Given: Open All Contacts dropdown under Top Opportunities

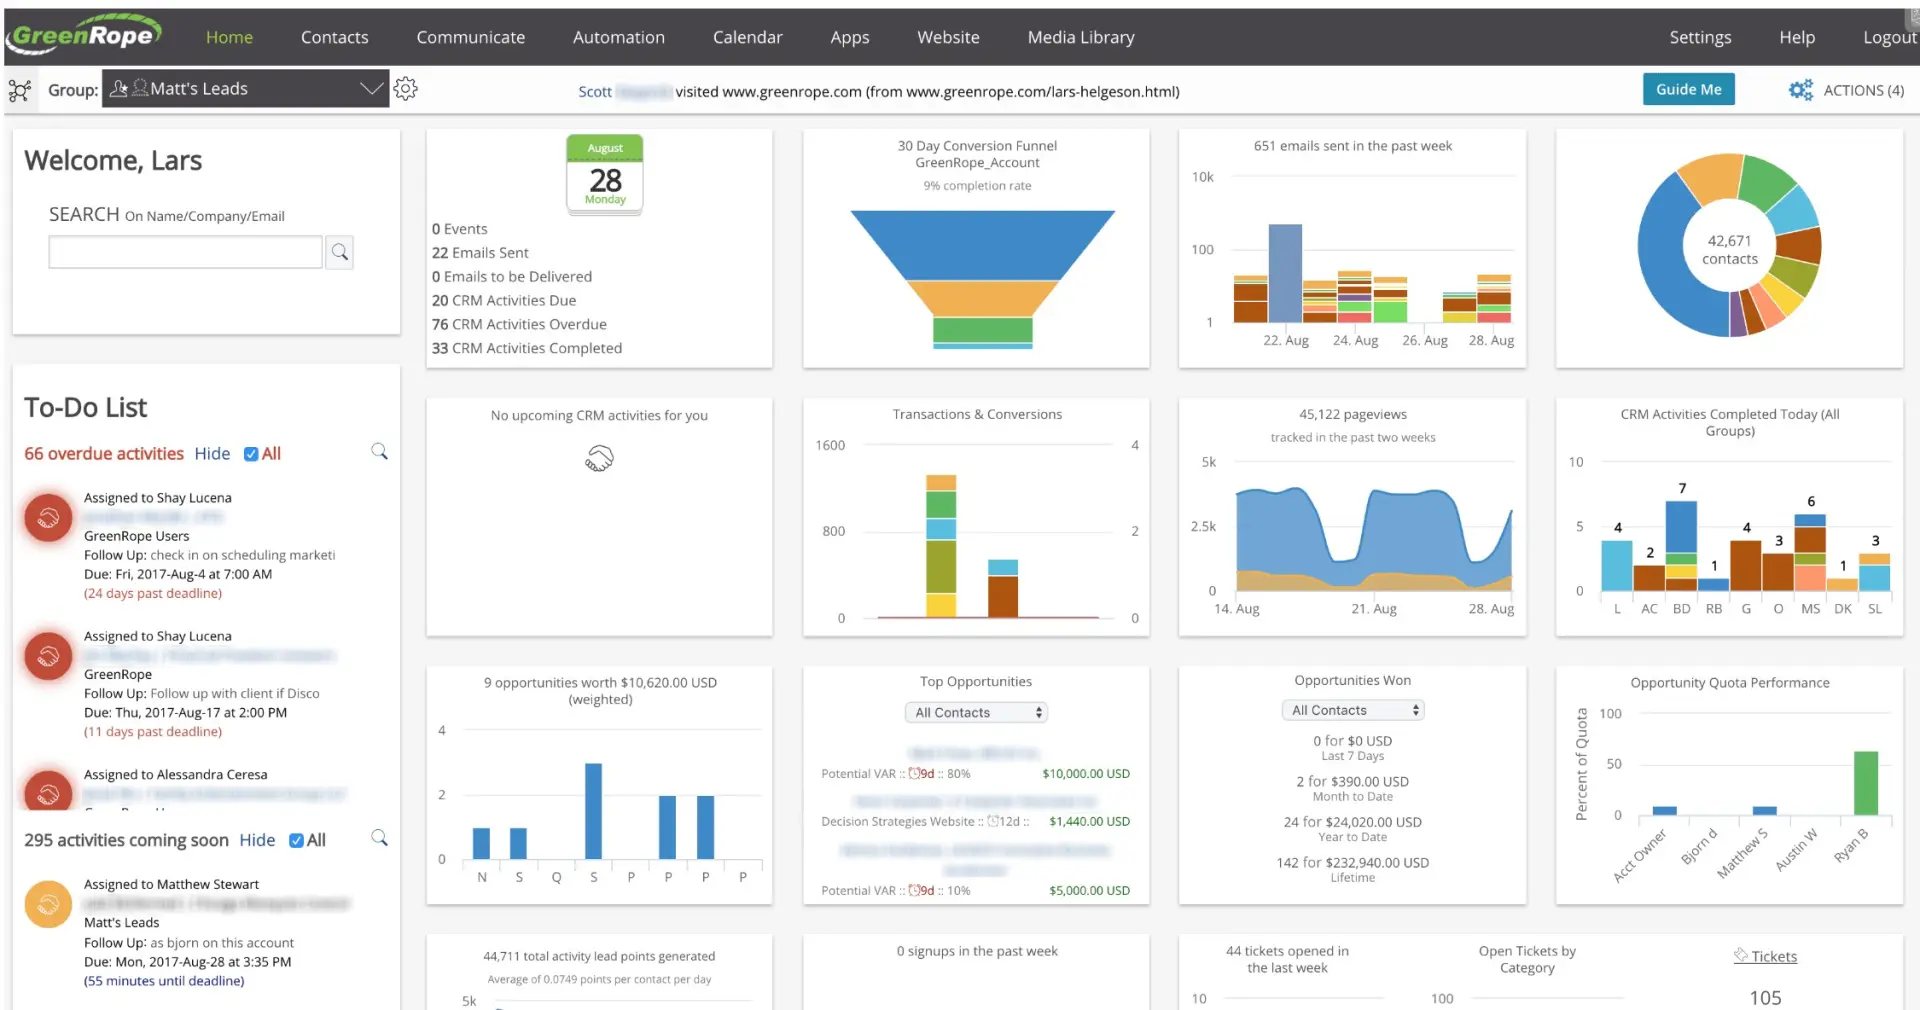Looking at the screenshot, I should point(976,712).
